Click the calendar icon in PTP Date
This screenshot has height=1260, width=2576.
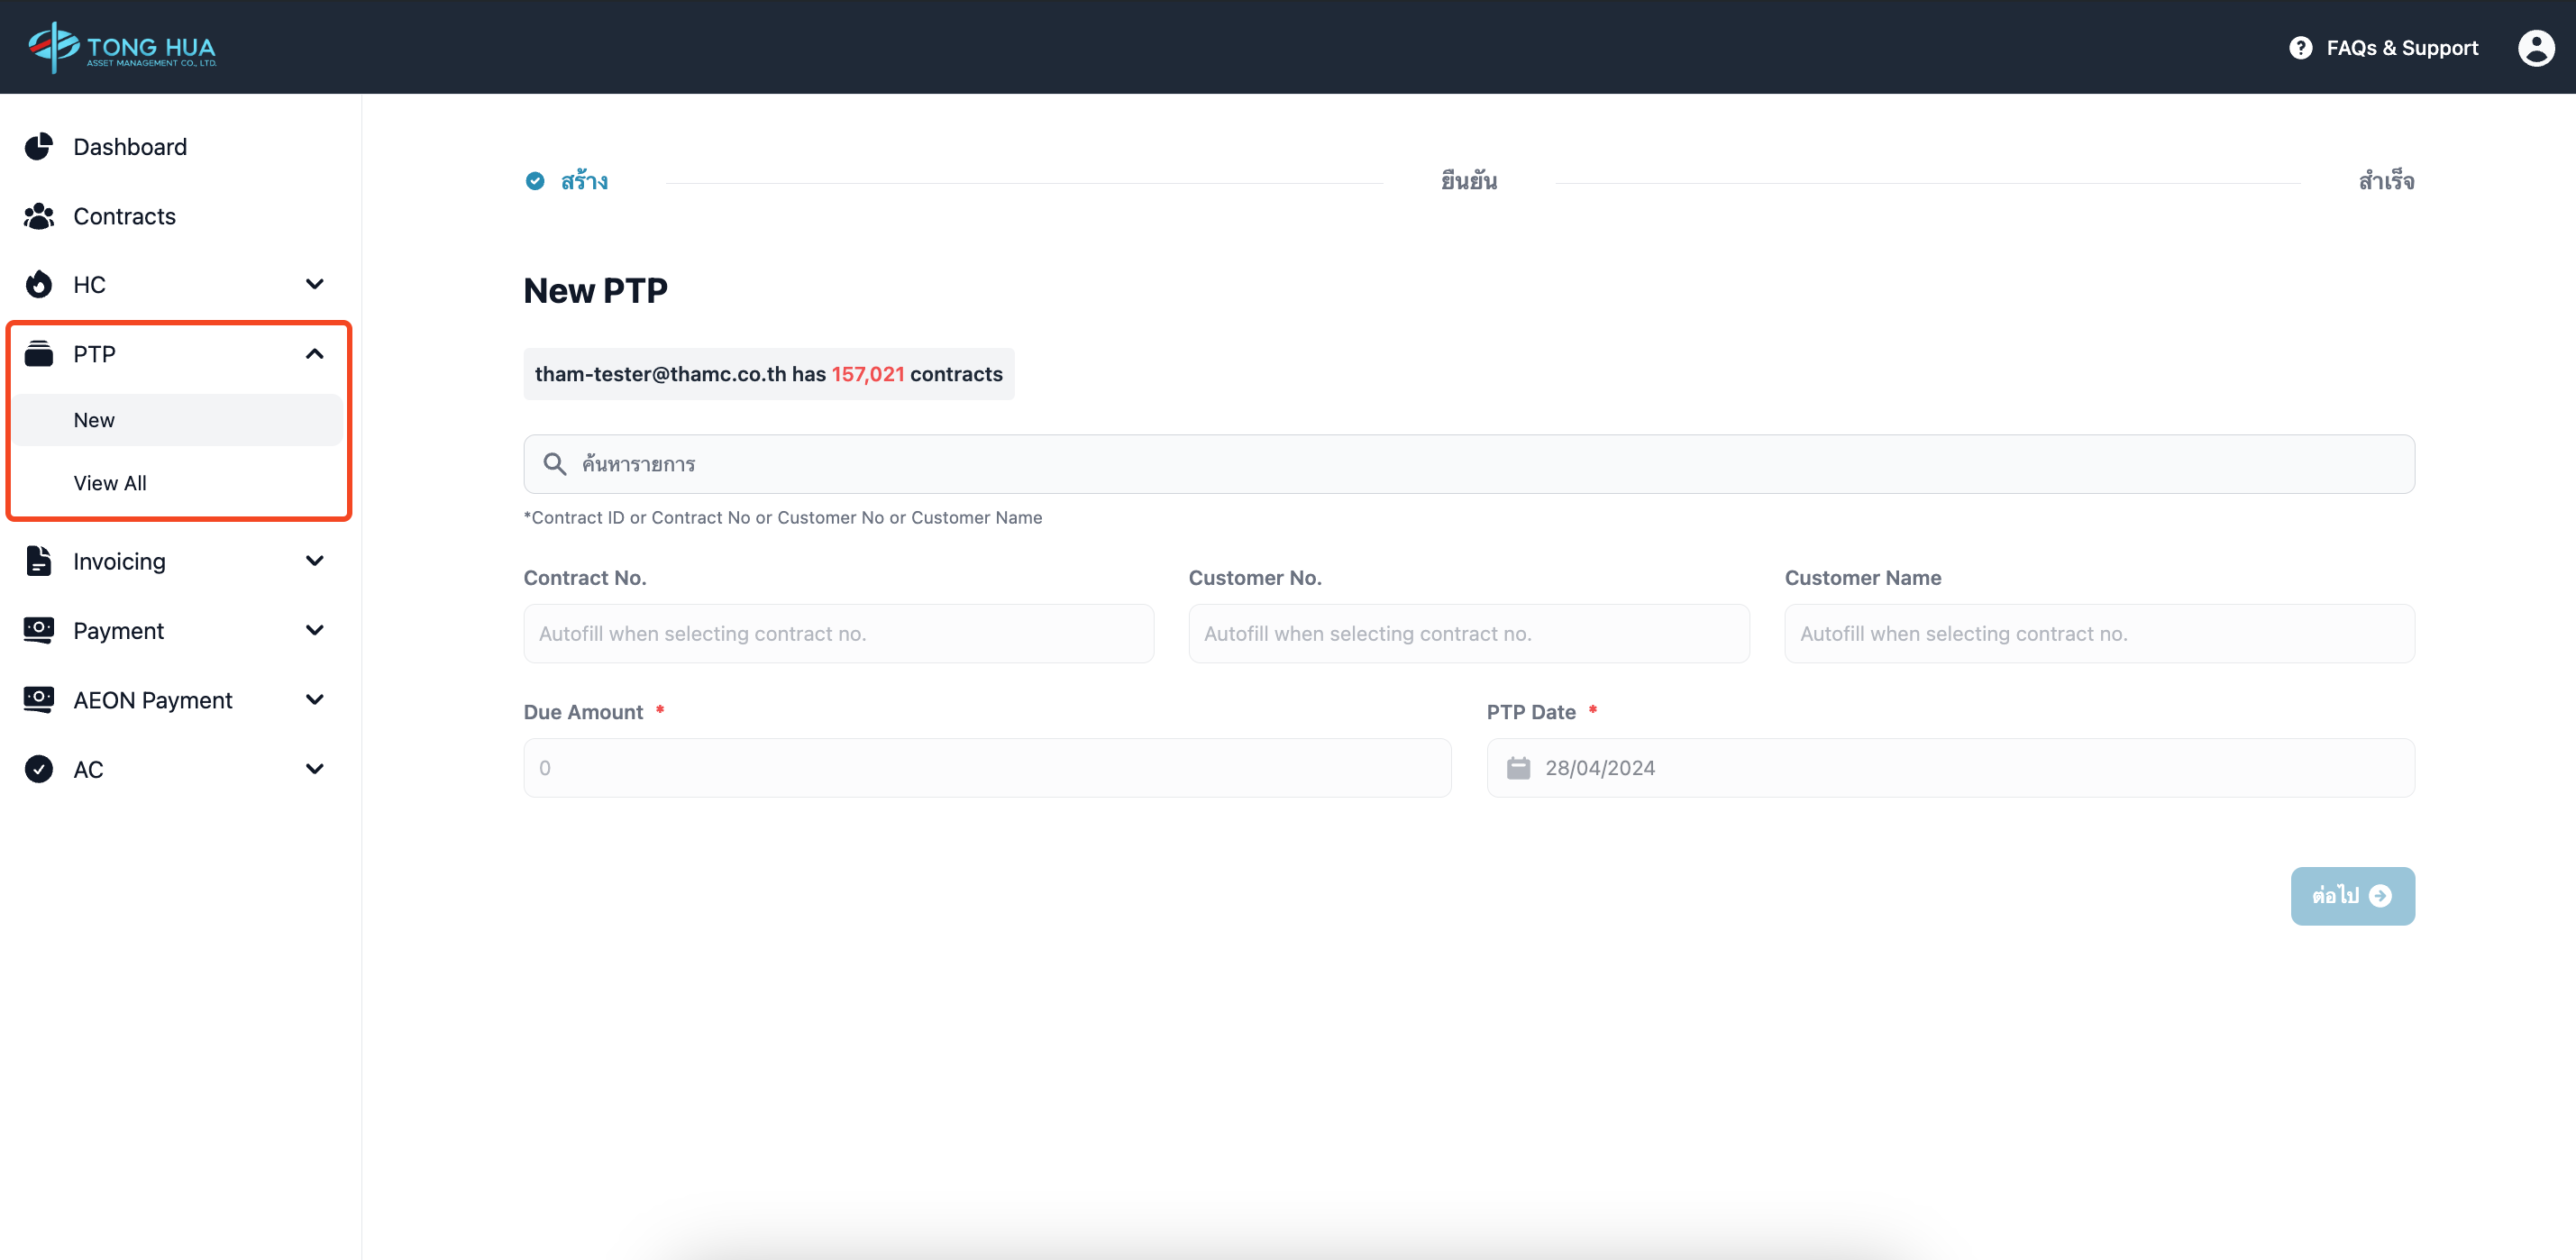point(1518,768)
